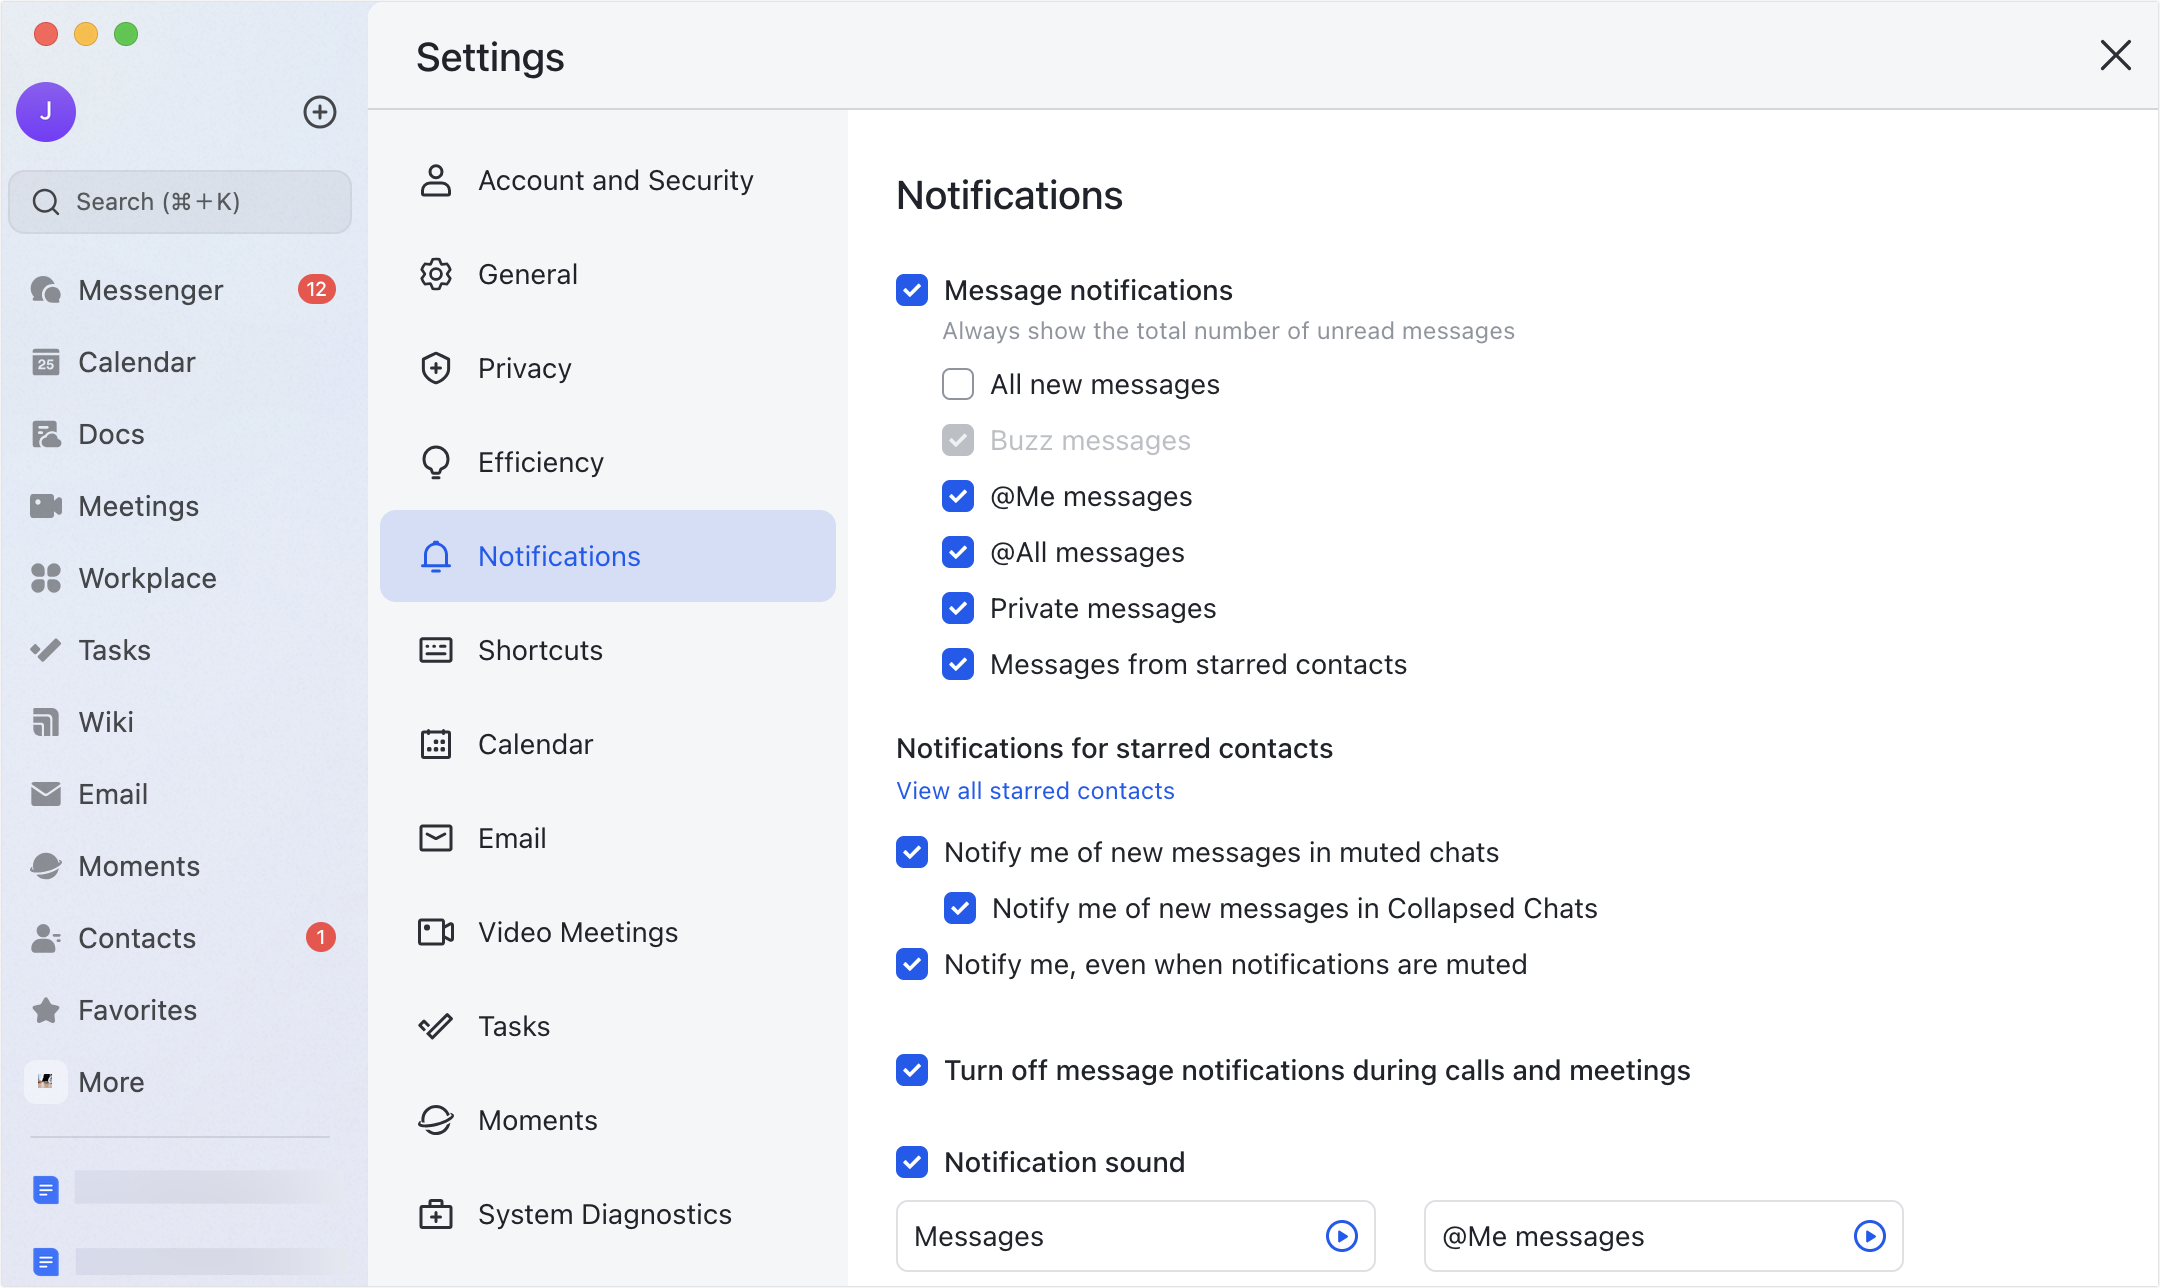
Task: Create new with the plus button
Action: [319, 112]
